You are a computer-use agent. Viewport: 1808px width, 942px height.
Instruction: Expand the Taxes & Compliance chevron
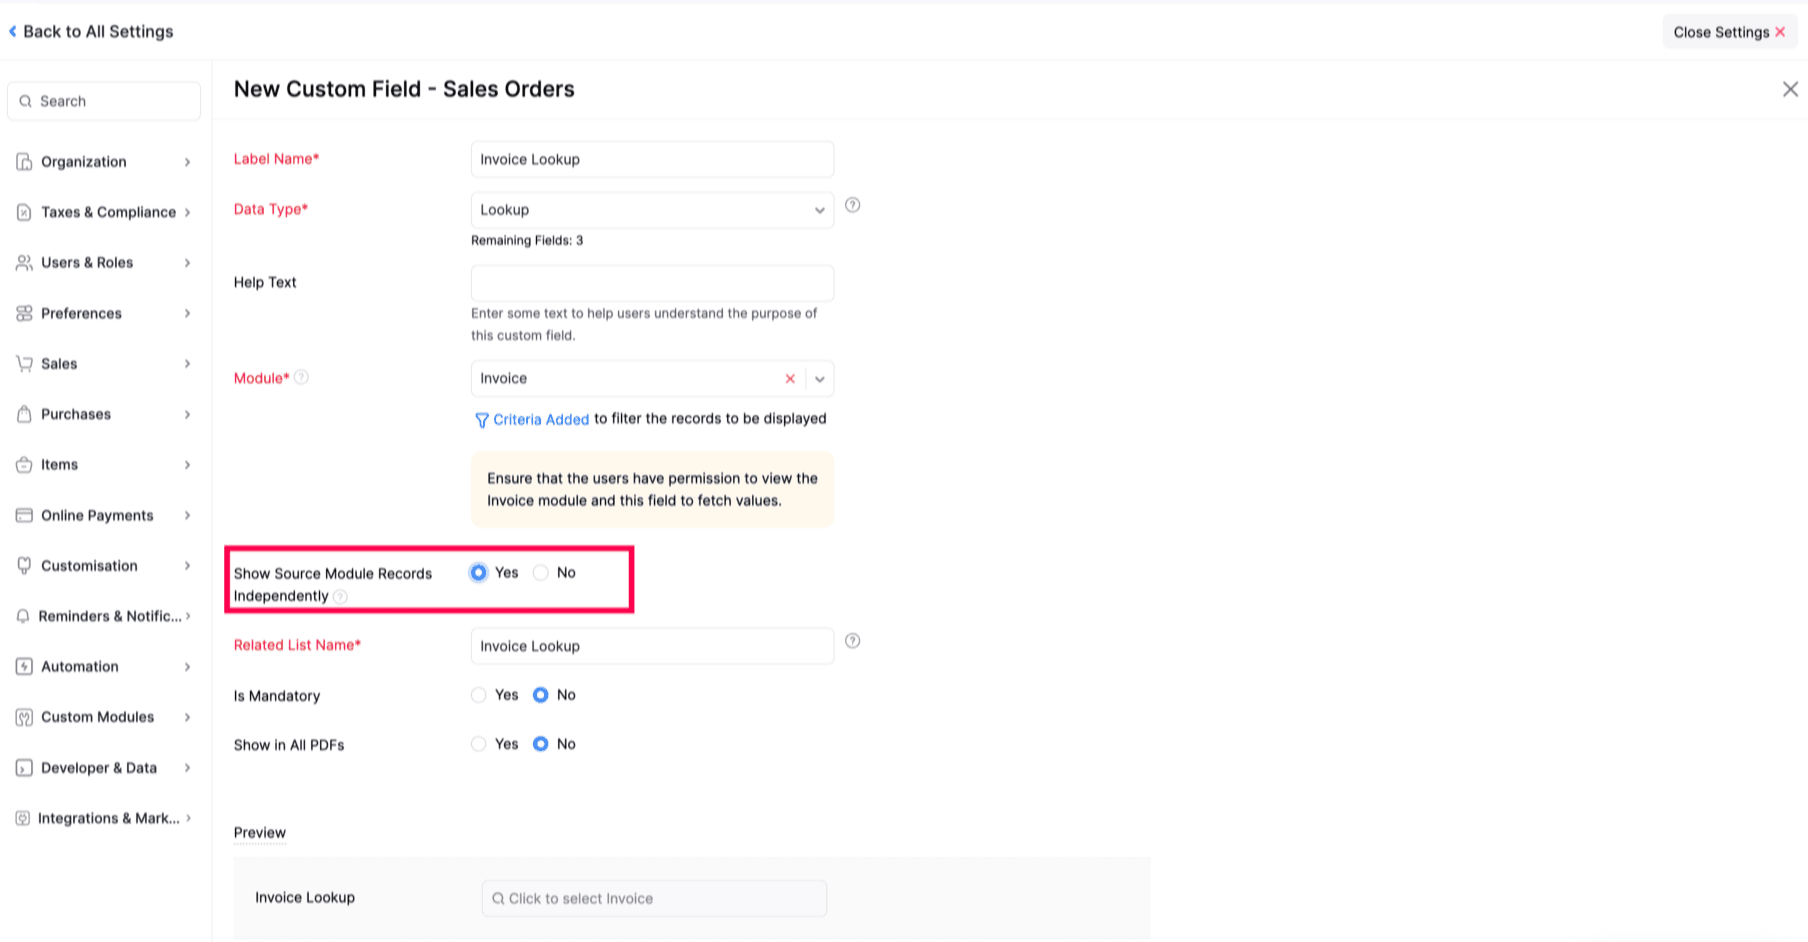point(187,212)
